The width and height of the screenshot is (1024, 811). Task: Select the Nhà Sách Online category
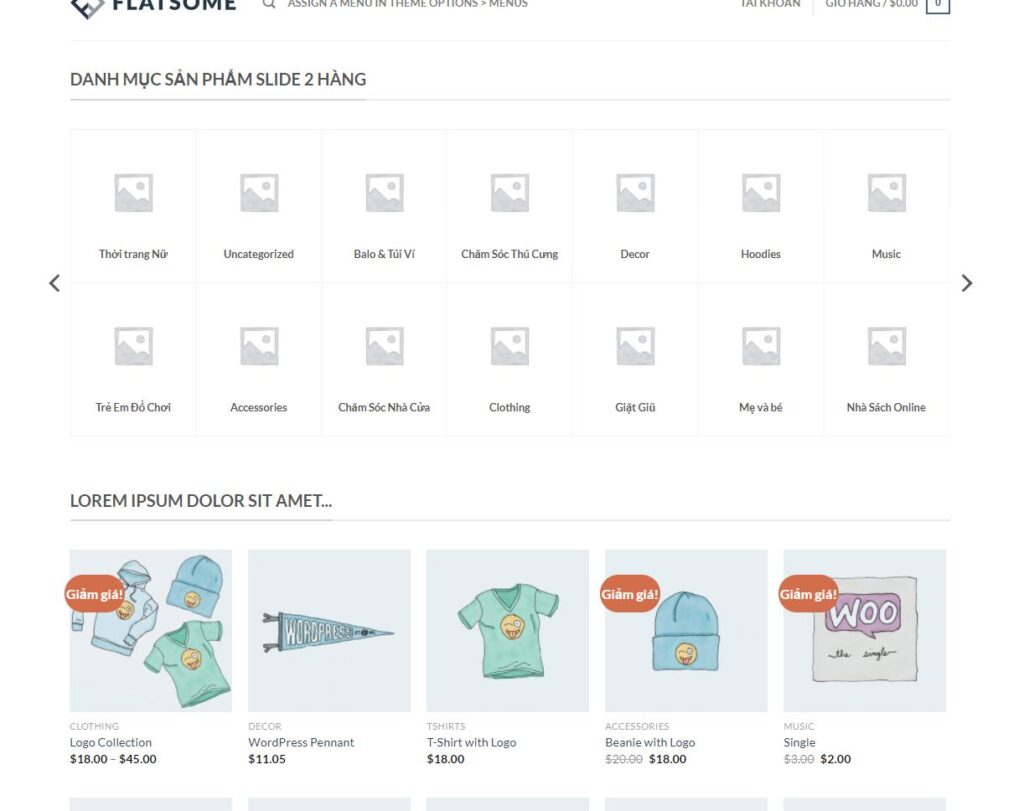886,407
